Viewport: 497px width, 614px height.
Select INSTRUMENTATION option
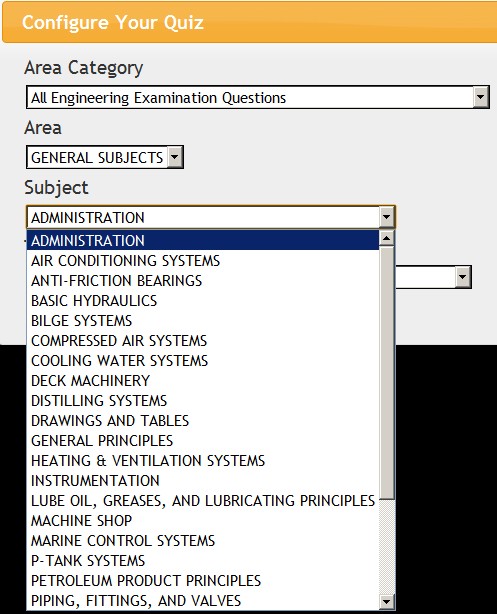202,480
